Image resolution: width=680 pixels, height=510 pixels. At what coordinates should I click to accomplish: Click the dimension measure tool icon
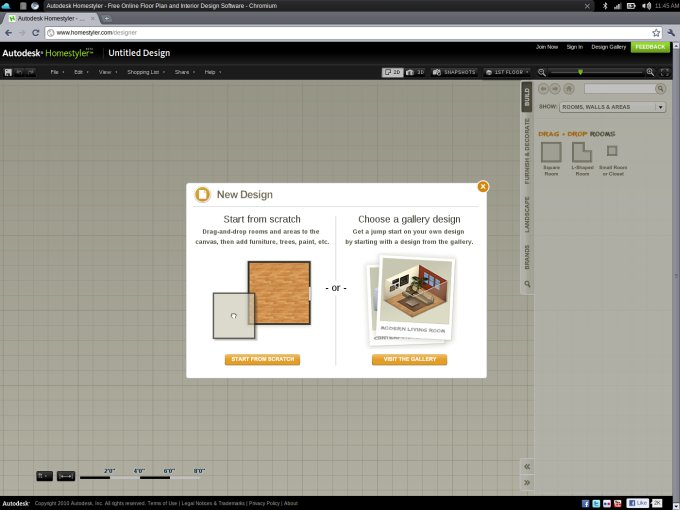click(66, 476)
